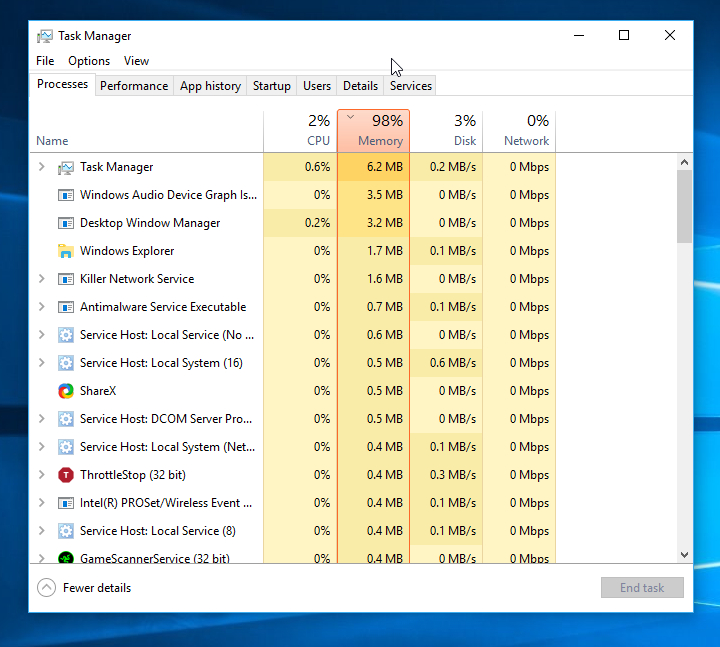720x647 pixels.
Task: Select the Windows Explorer folder icon
Action: (66, 251)
